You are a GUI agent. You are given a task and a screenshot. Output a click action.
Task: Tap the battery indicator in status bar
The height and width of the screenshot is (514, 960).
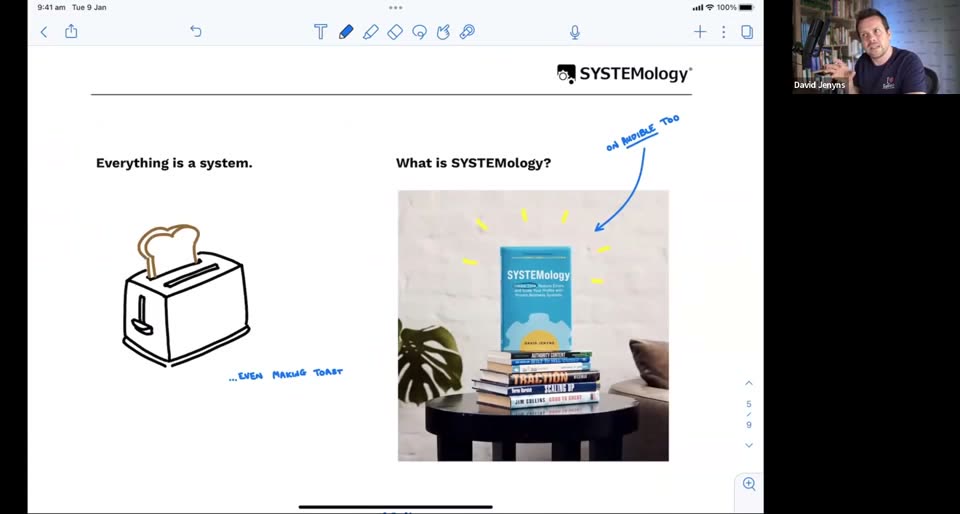(x=746, y=7)
